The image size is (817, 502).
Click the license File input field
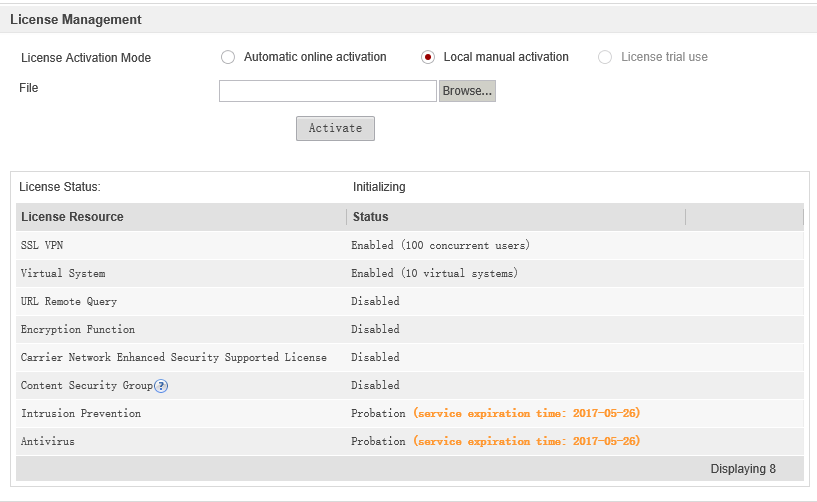click(328, 91)
